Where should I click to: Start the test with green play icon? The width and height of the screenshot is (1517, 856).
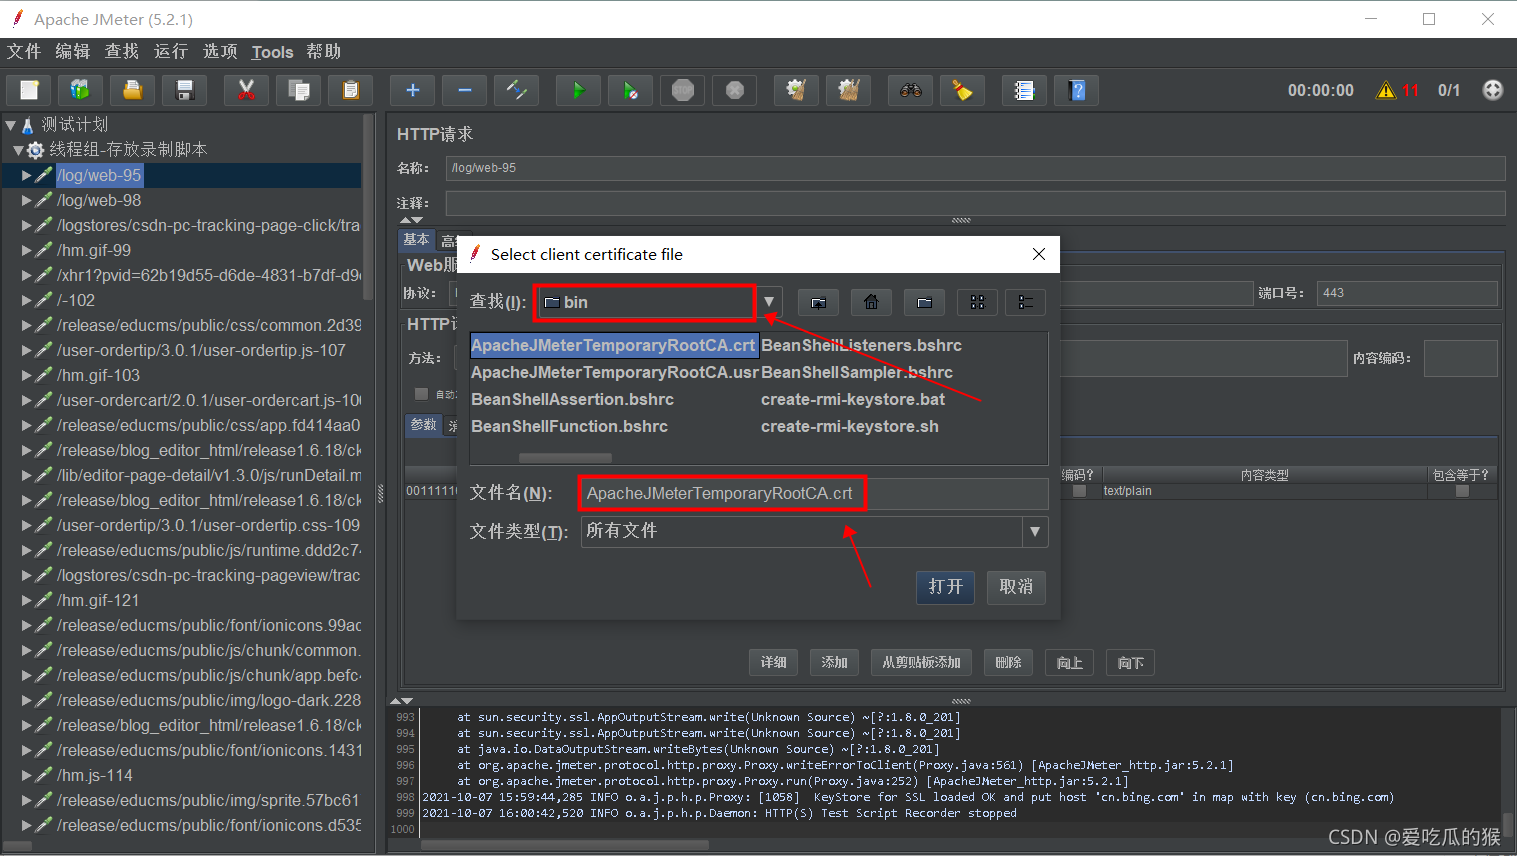click(578, 90)
